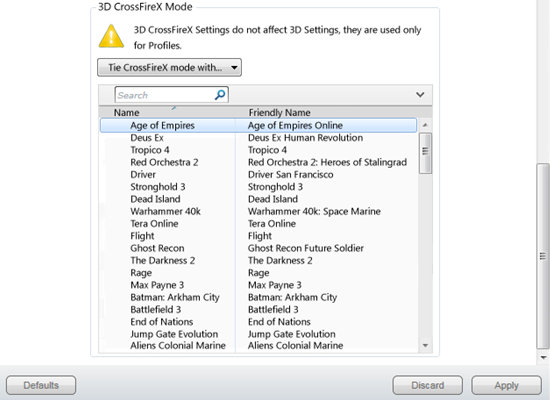Viewport: 550px width, 400px height.
Task: Click the game list scrollbar thumb
Action: click(x=425, y=153)
